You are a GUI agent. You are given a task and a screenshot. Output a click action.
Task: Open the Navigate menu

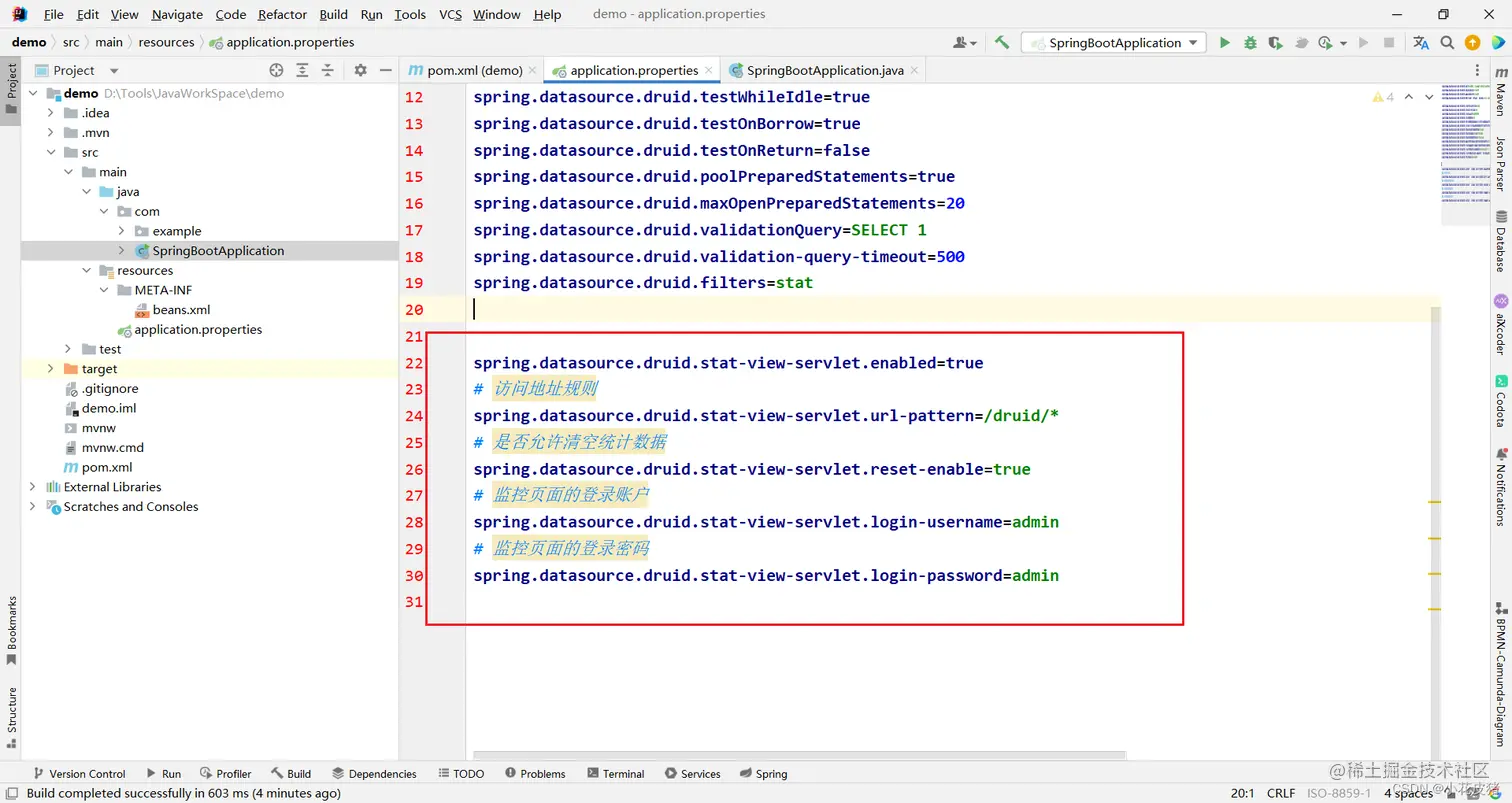point(177,14)
